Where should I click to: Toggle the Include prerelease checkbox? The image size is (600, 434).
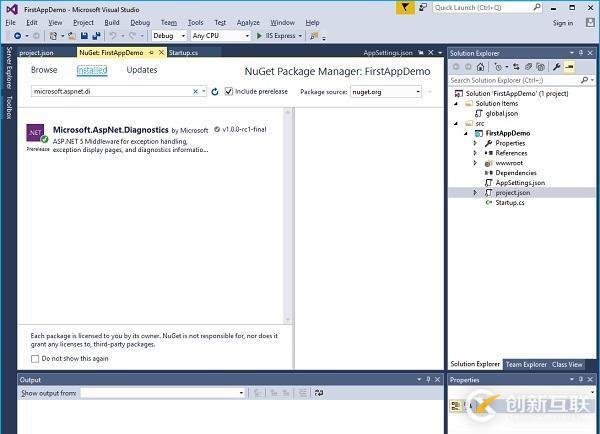pos(228,91)
